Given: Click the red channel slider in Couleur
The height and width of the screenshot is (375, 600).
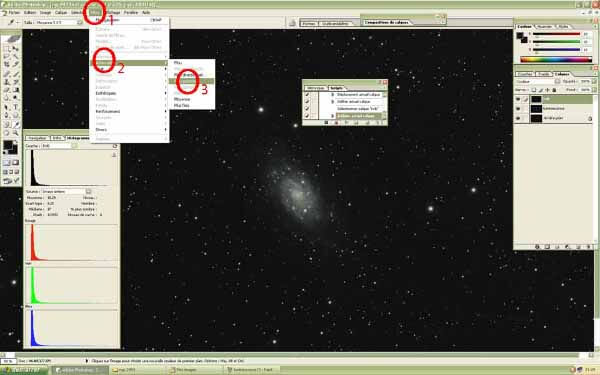Looking at the screenshot, I should click(x=556, y=34).
